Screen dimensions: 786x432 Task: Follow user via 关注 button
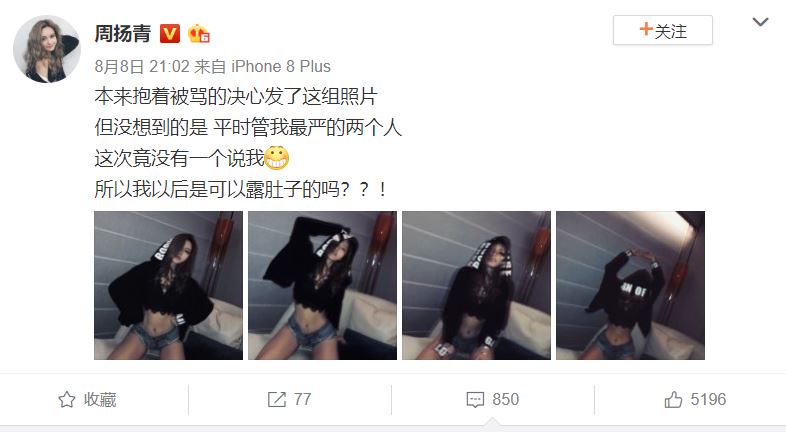663,30
